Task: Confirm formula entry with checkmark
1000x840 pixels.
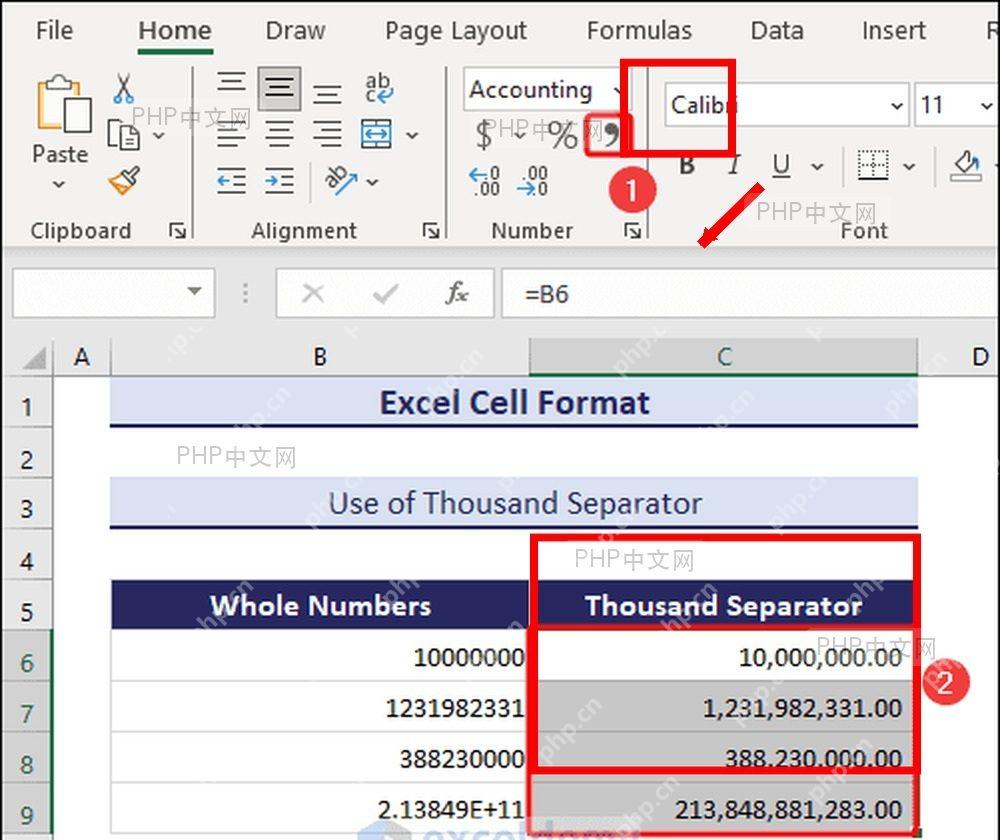Action: point(385,293)
